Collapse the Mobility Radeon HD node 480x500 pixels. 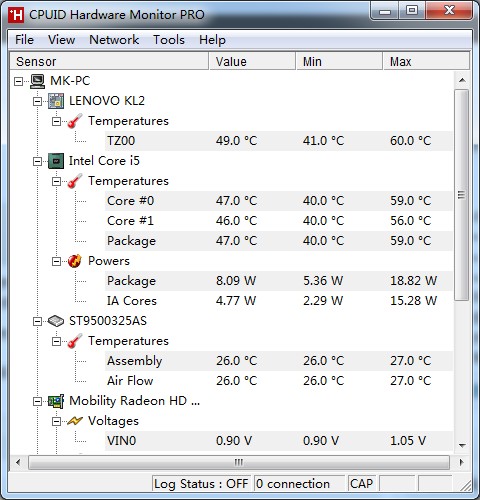[x=38, y=401]
